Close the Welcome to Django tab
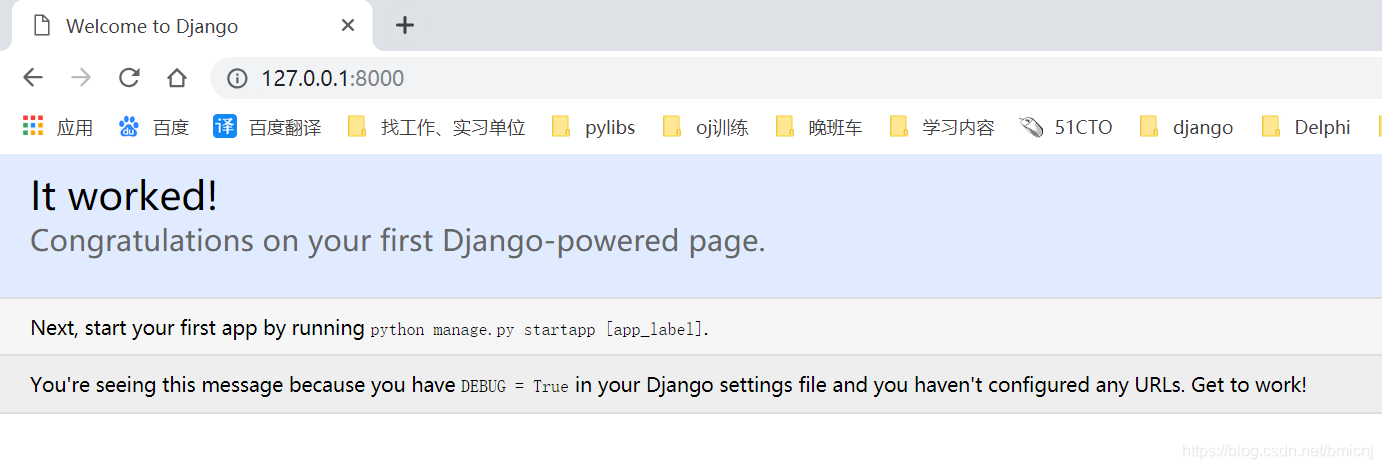The image size is (1382, 469). (x=348, y=25)
